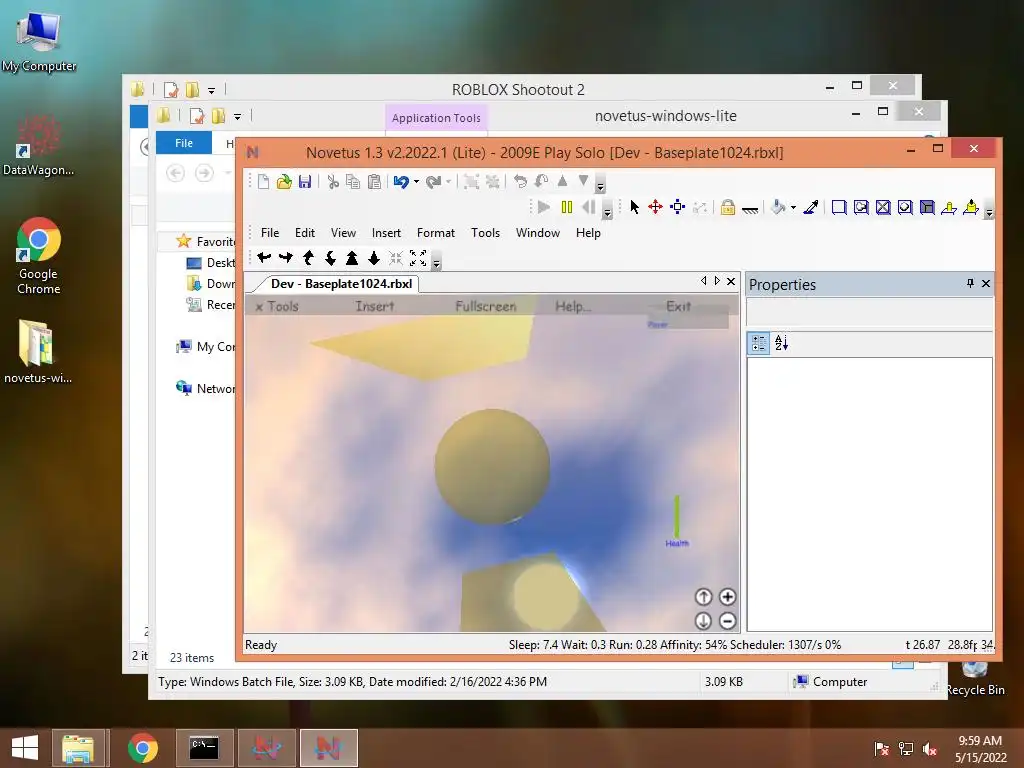Click the gray Redo arrow icon
Screen dimensions: 1024x768
coord(434,182)
